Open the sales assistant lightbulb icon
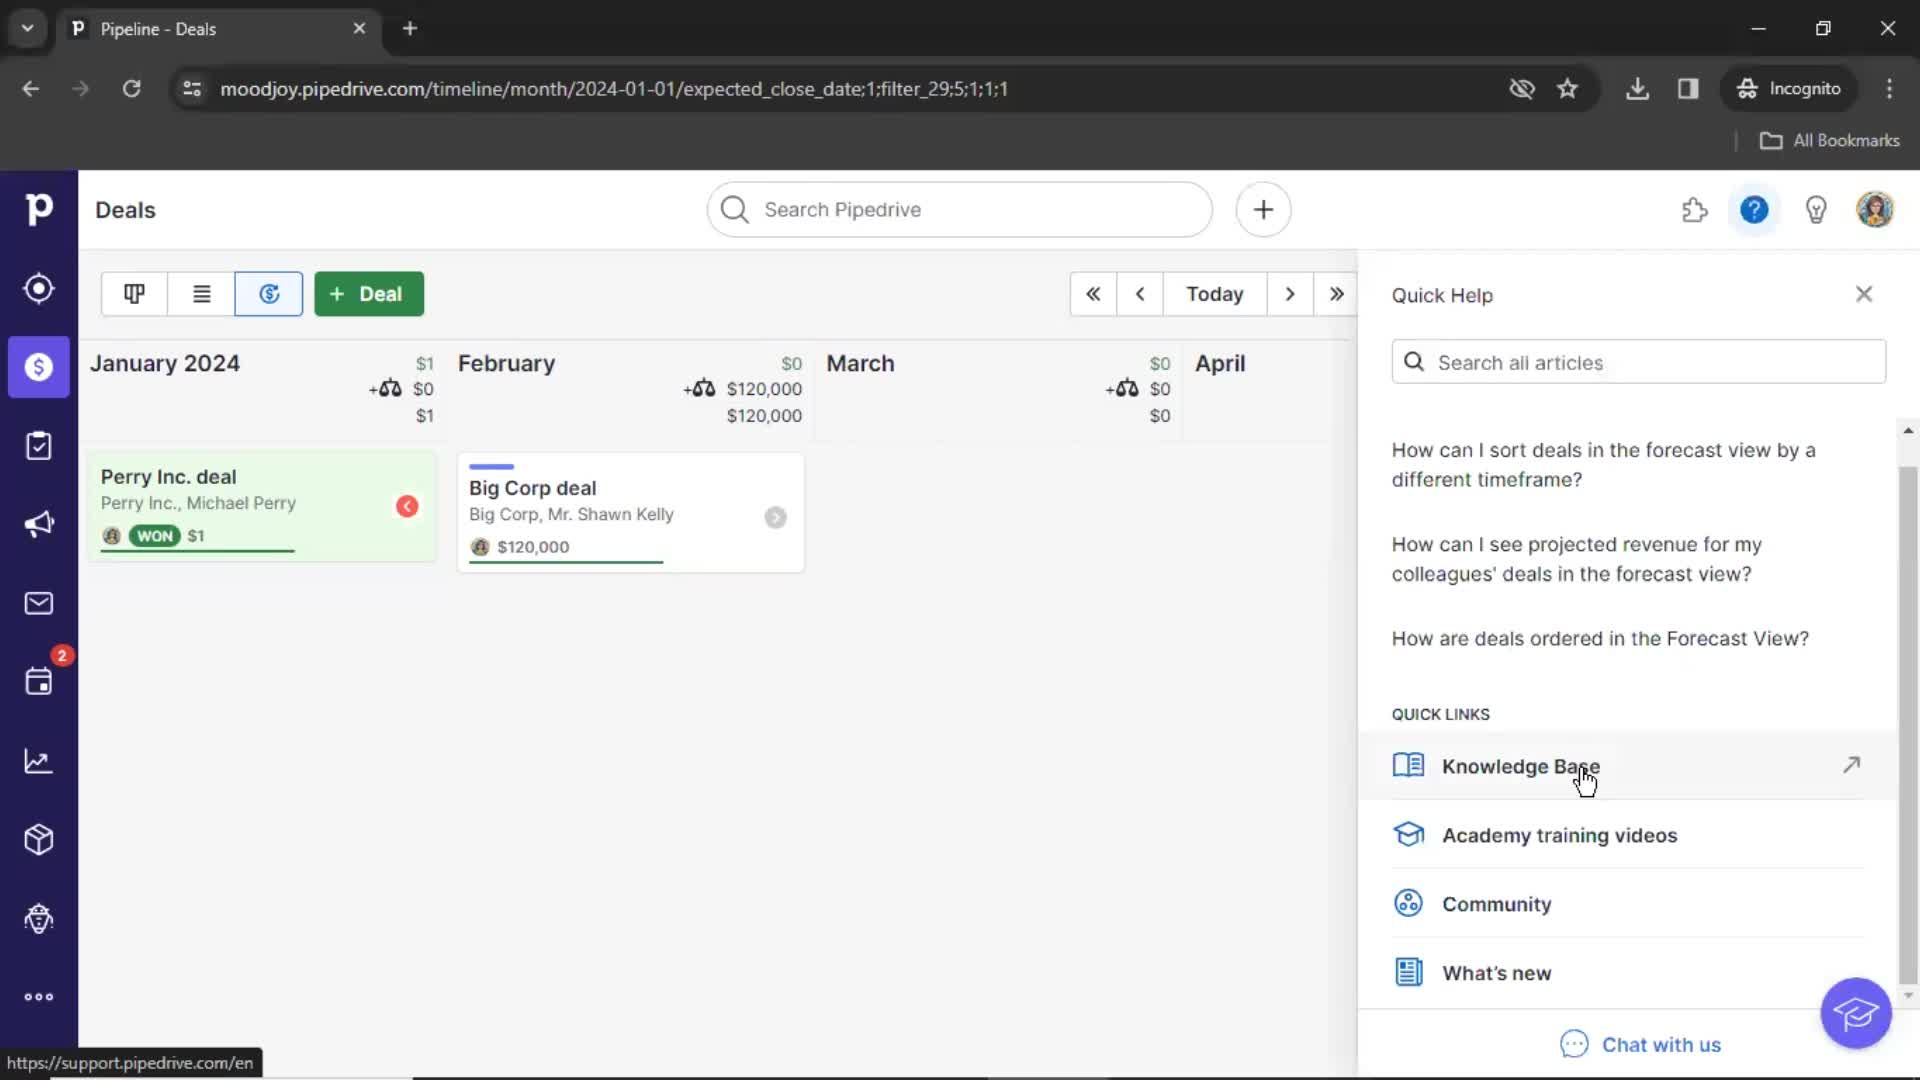This screenshot has height=1080, width=1920. click(x=1816, y=210)
